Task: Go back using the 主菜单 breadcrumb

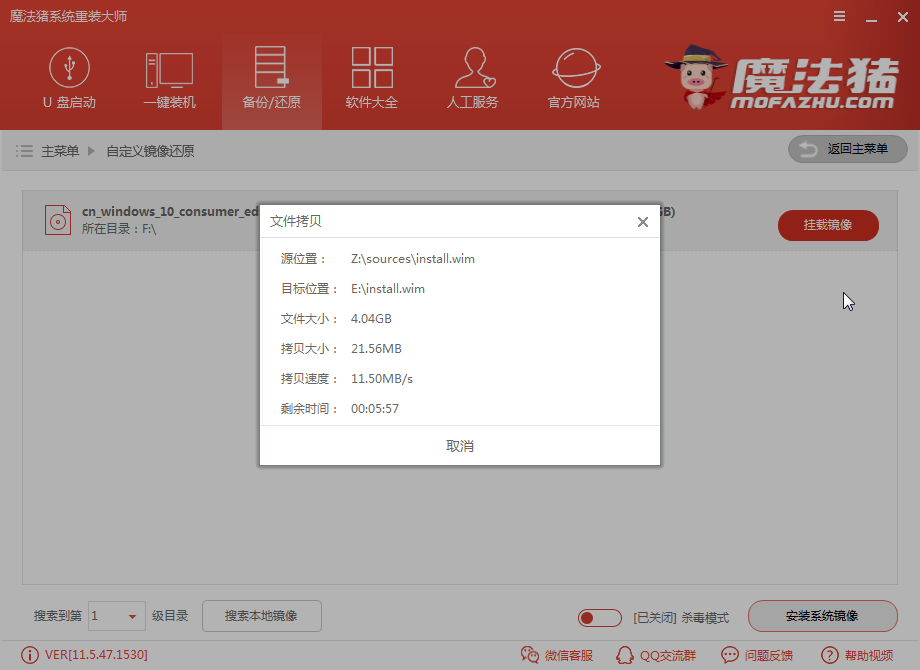Action: tap(62, 151)
